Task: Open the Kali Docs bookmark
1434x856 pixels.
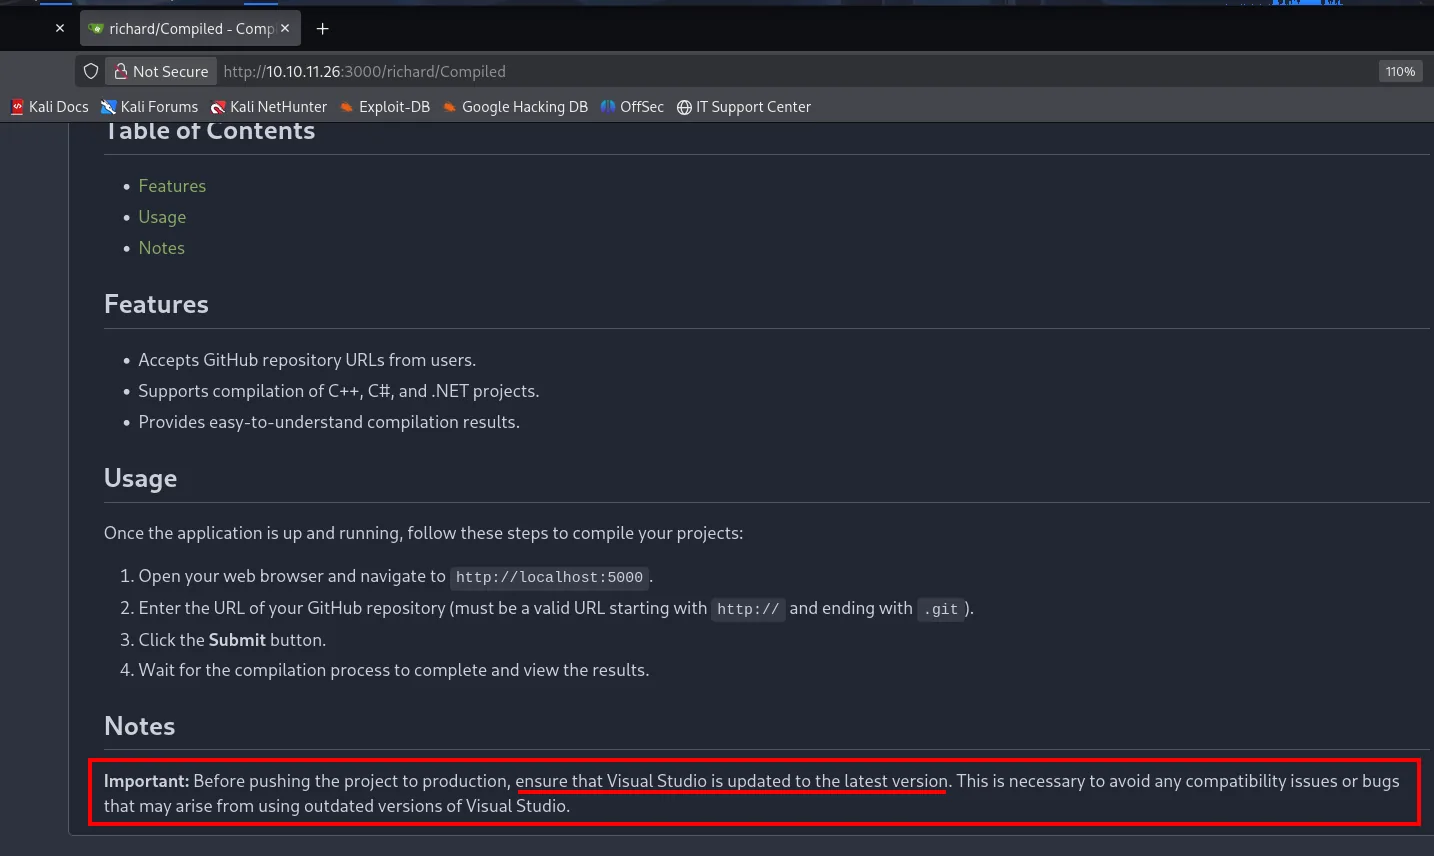Action: pos(50,107)
